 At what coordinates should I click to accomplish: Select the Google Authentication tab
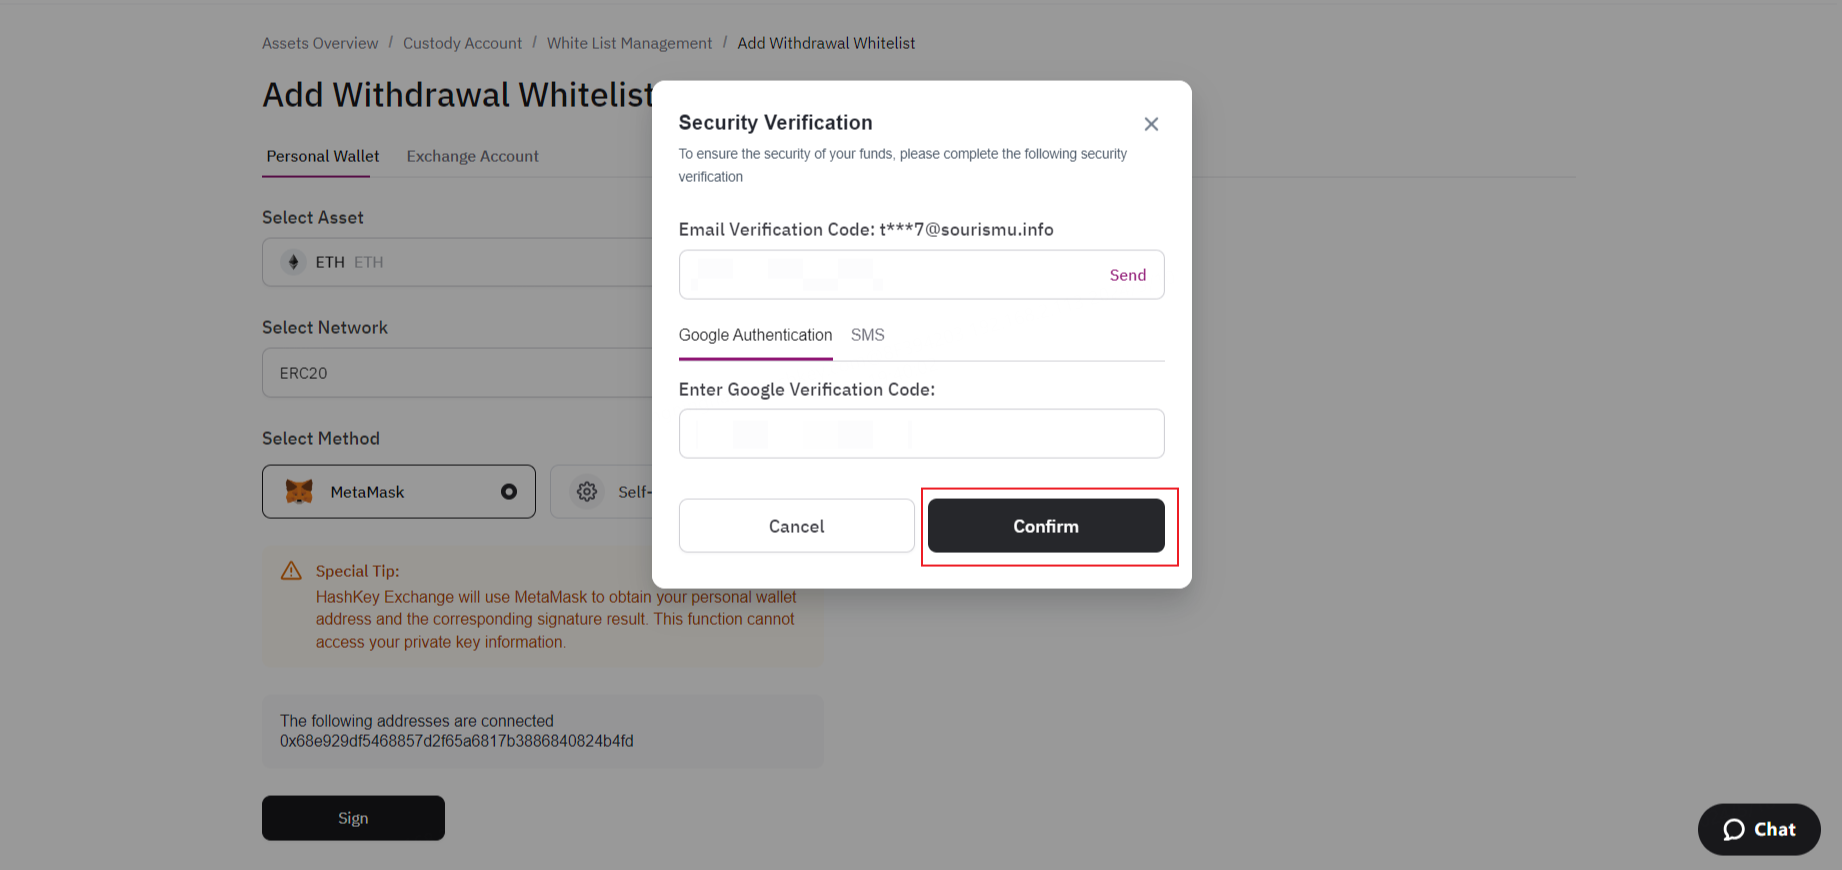pos(755,335)
